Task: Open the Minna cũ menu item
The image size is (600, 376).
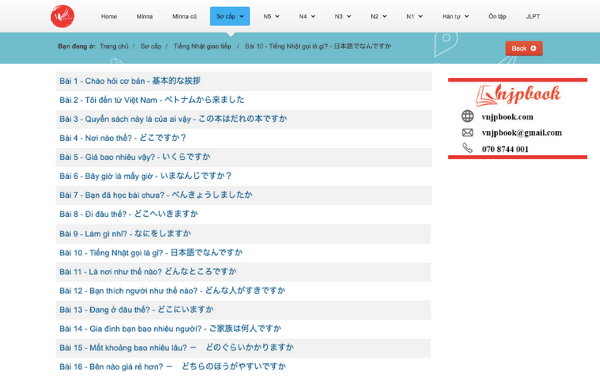Action: (x=184, y=16)
